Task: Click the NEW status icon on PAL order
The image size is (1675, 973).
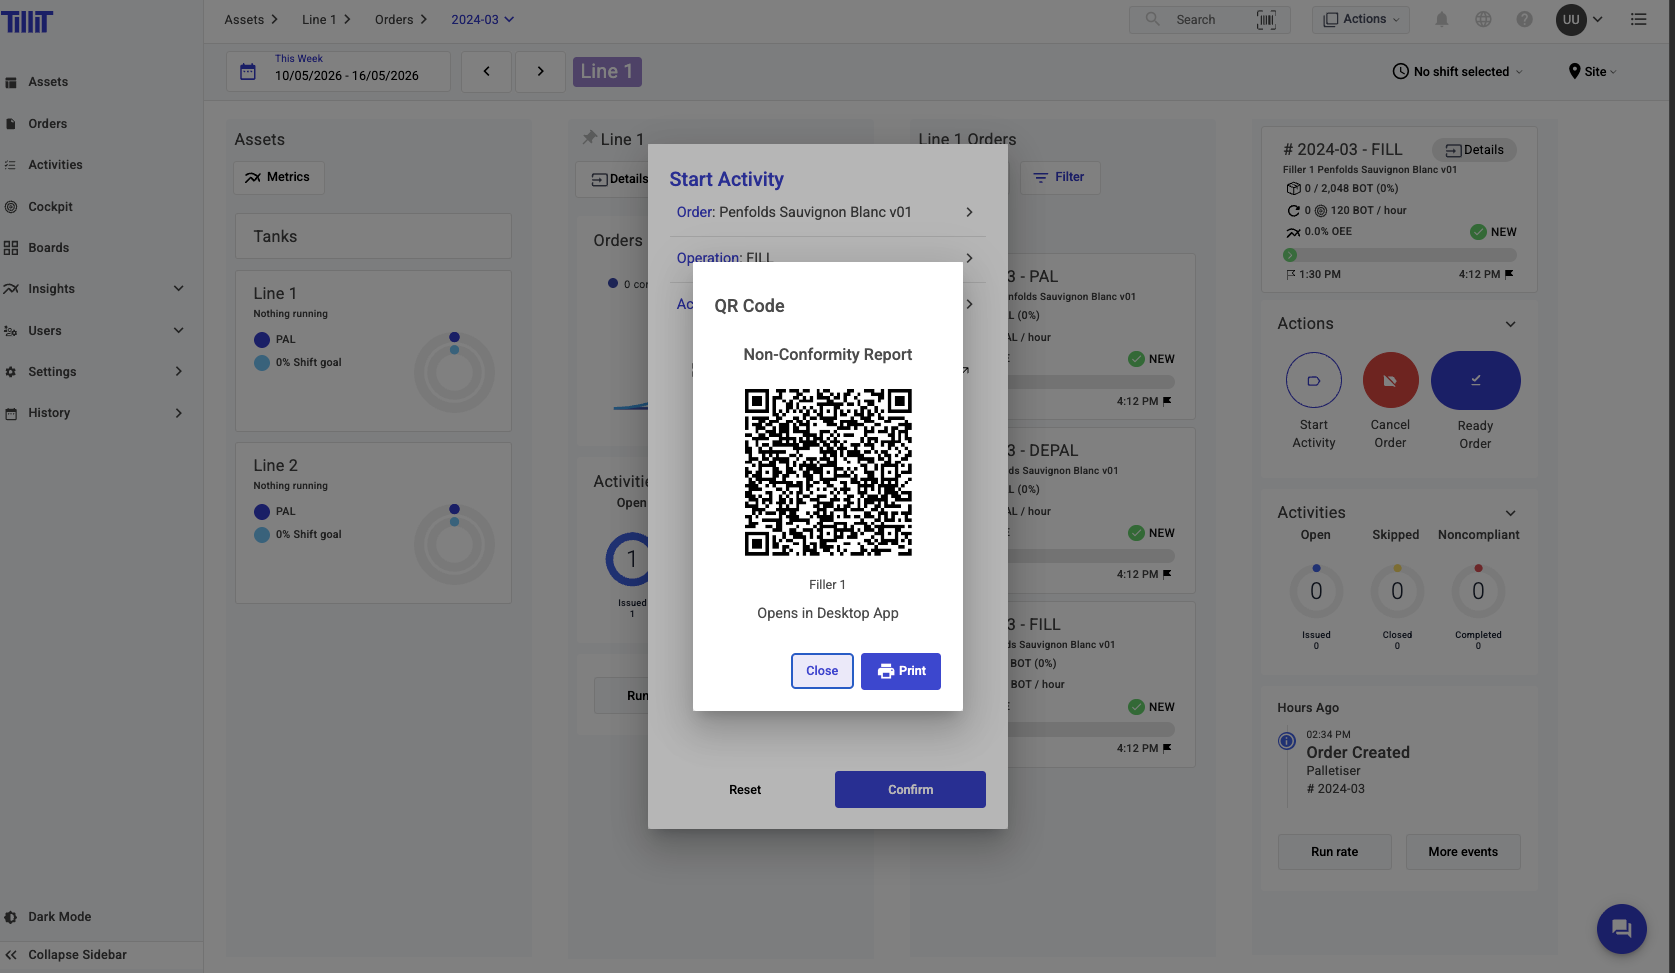Action: point(1136,359)
